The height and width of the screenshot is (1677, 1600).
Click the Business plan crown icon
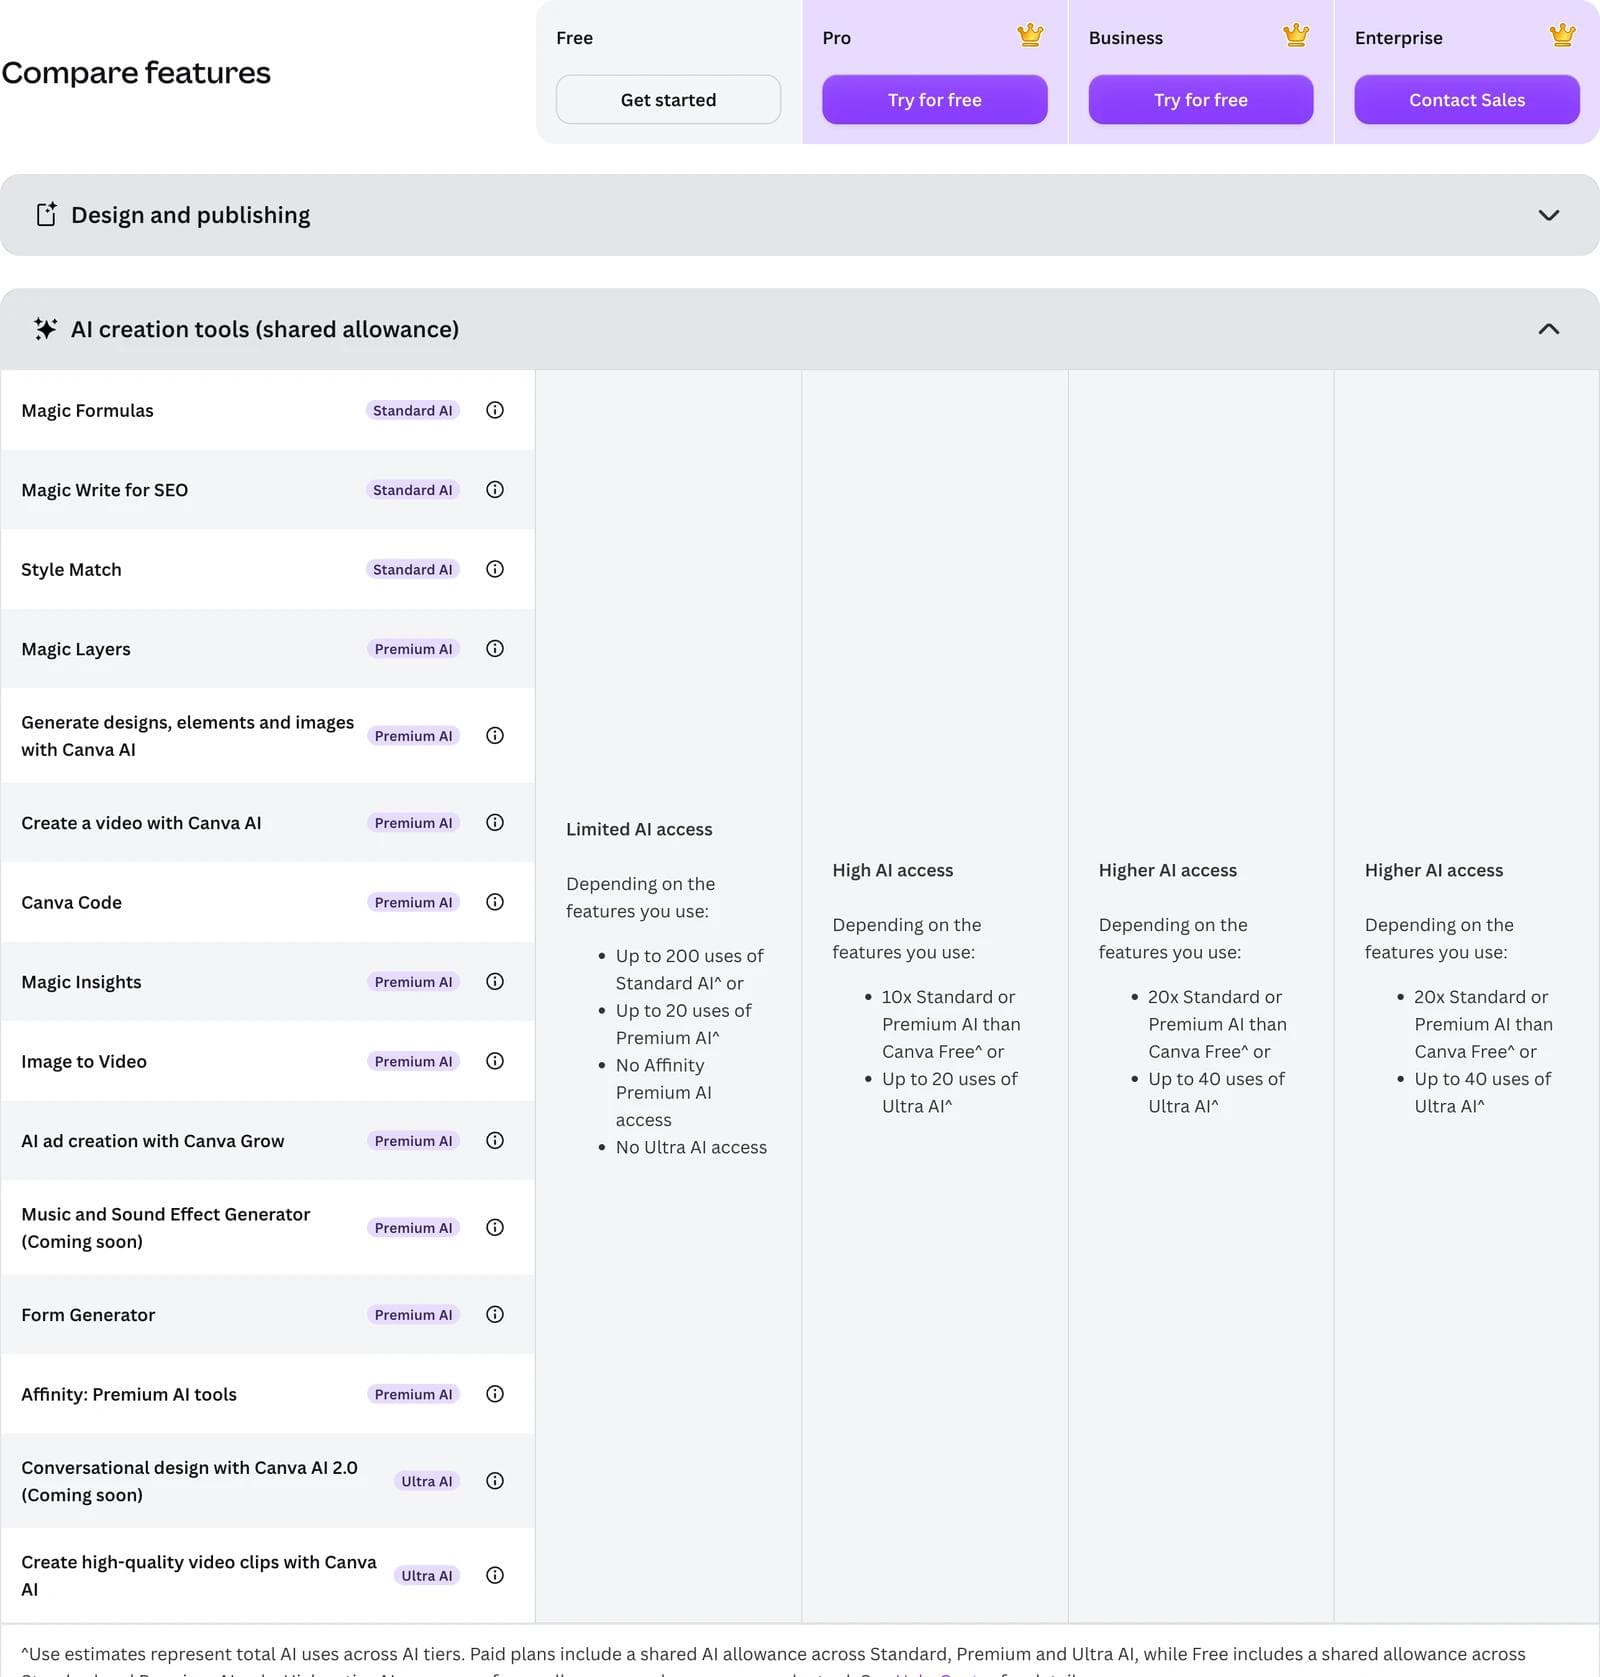[x=1296, y=36]
